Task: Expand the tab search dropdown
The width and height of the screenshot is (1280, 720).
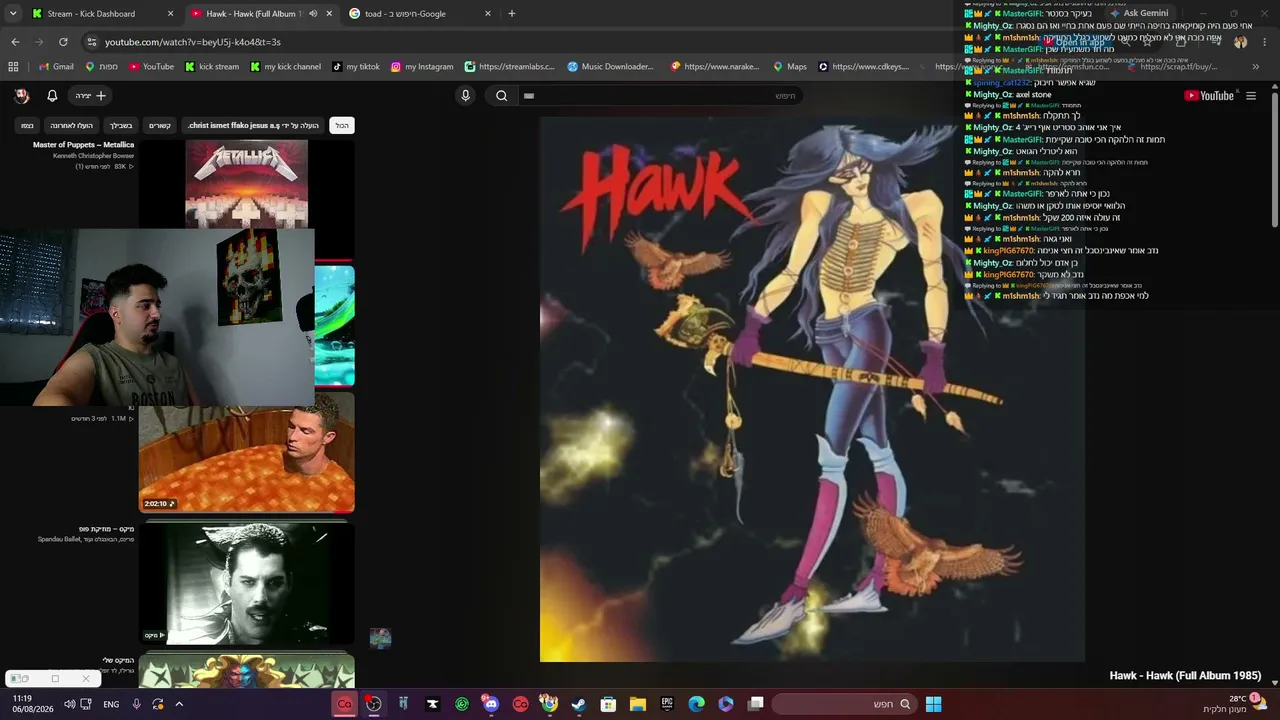Action: coord(13,14)
